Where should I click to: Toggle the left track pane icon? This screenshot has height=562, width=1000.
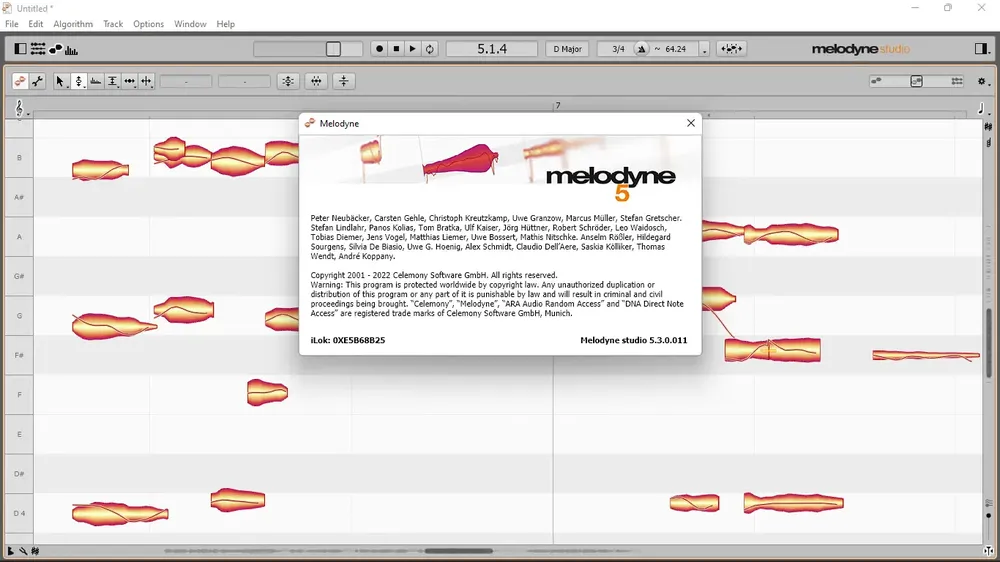(x=20, y=48)
